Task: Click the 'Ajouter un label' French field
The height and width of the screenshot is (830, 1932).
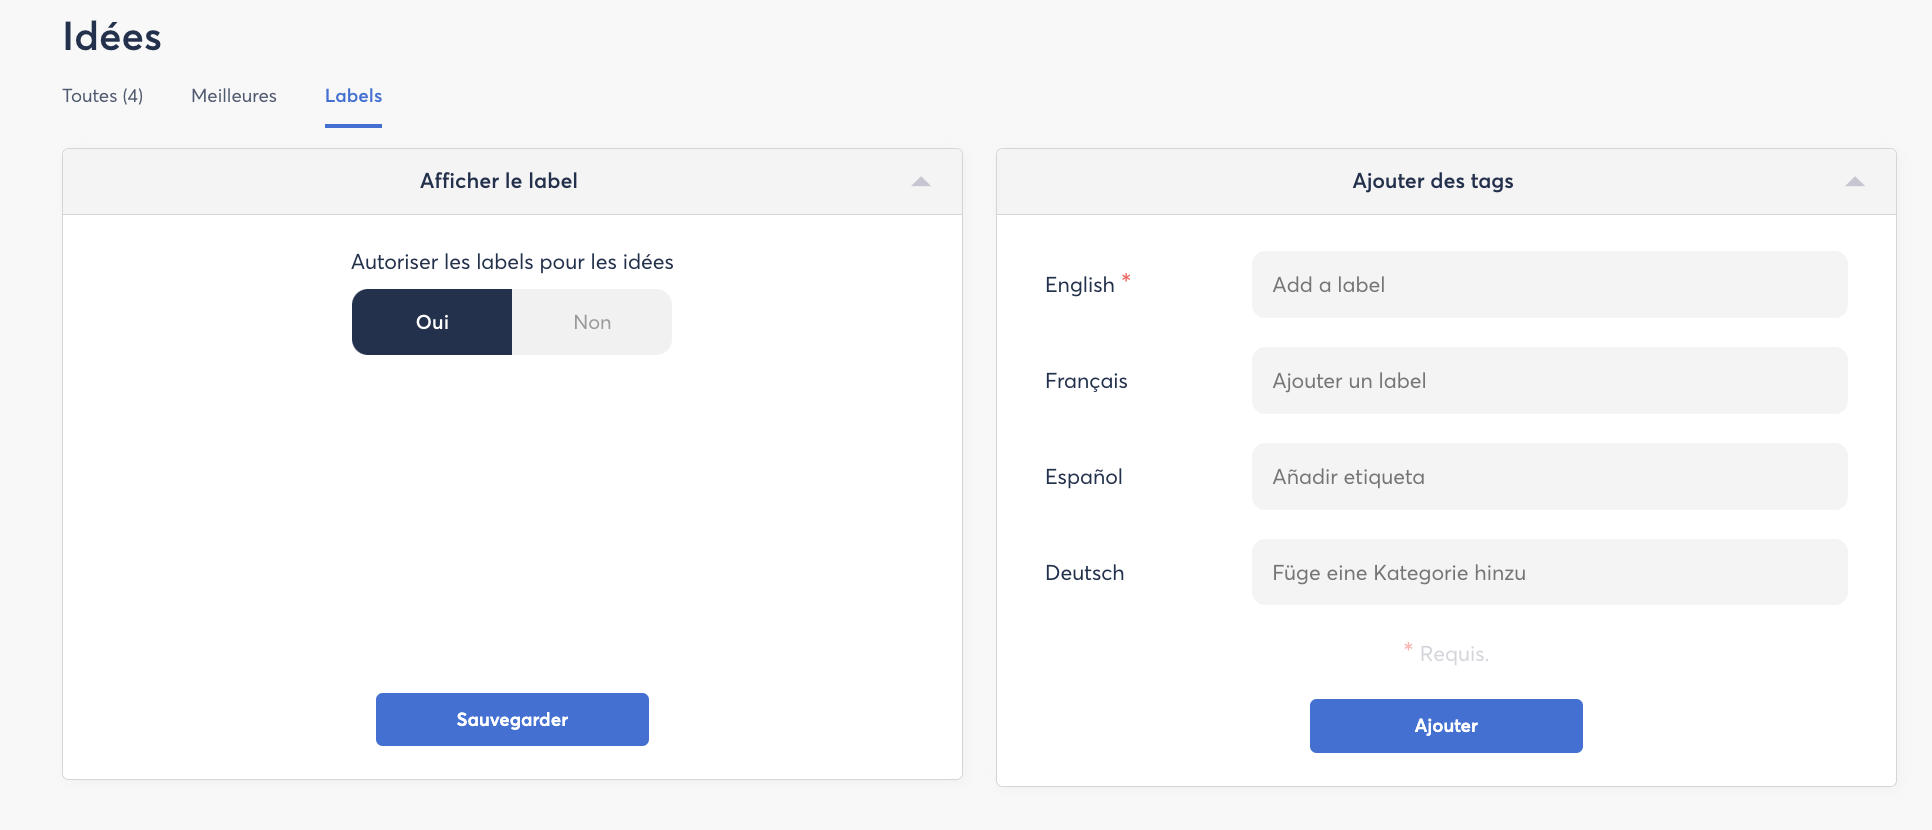Action: [1549, 381]
